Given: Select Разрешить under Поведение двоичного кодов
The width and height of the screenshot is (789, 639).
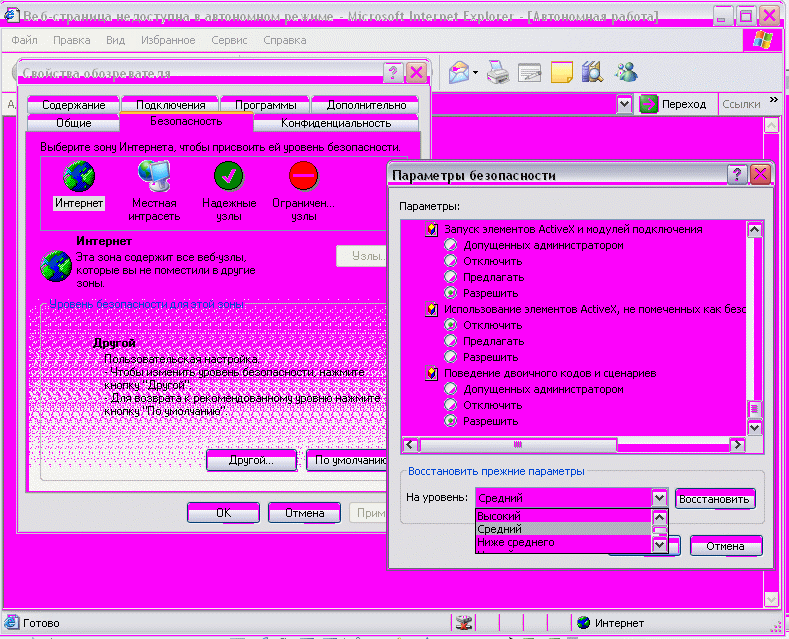Looking at the screenshot, I should click(450, 421).
